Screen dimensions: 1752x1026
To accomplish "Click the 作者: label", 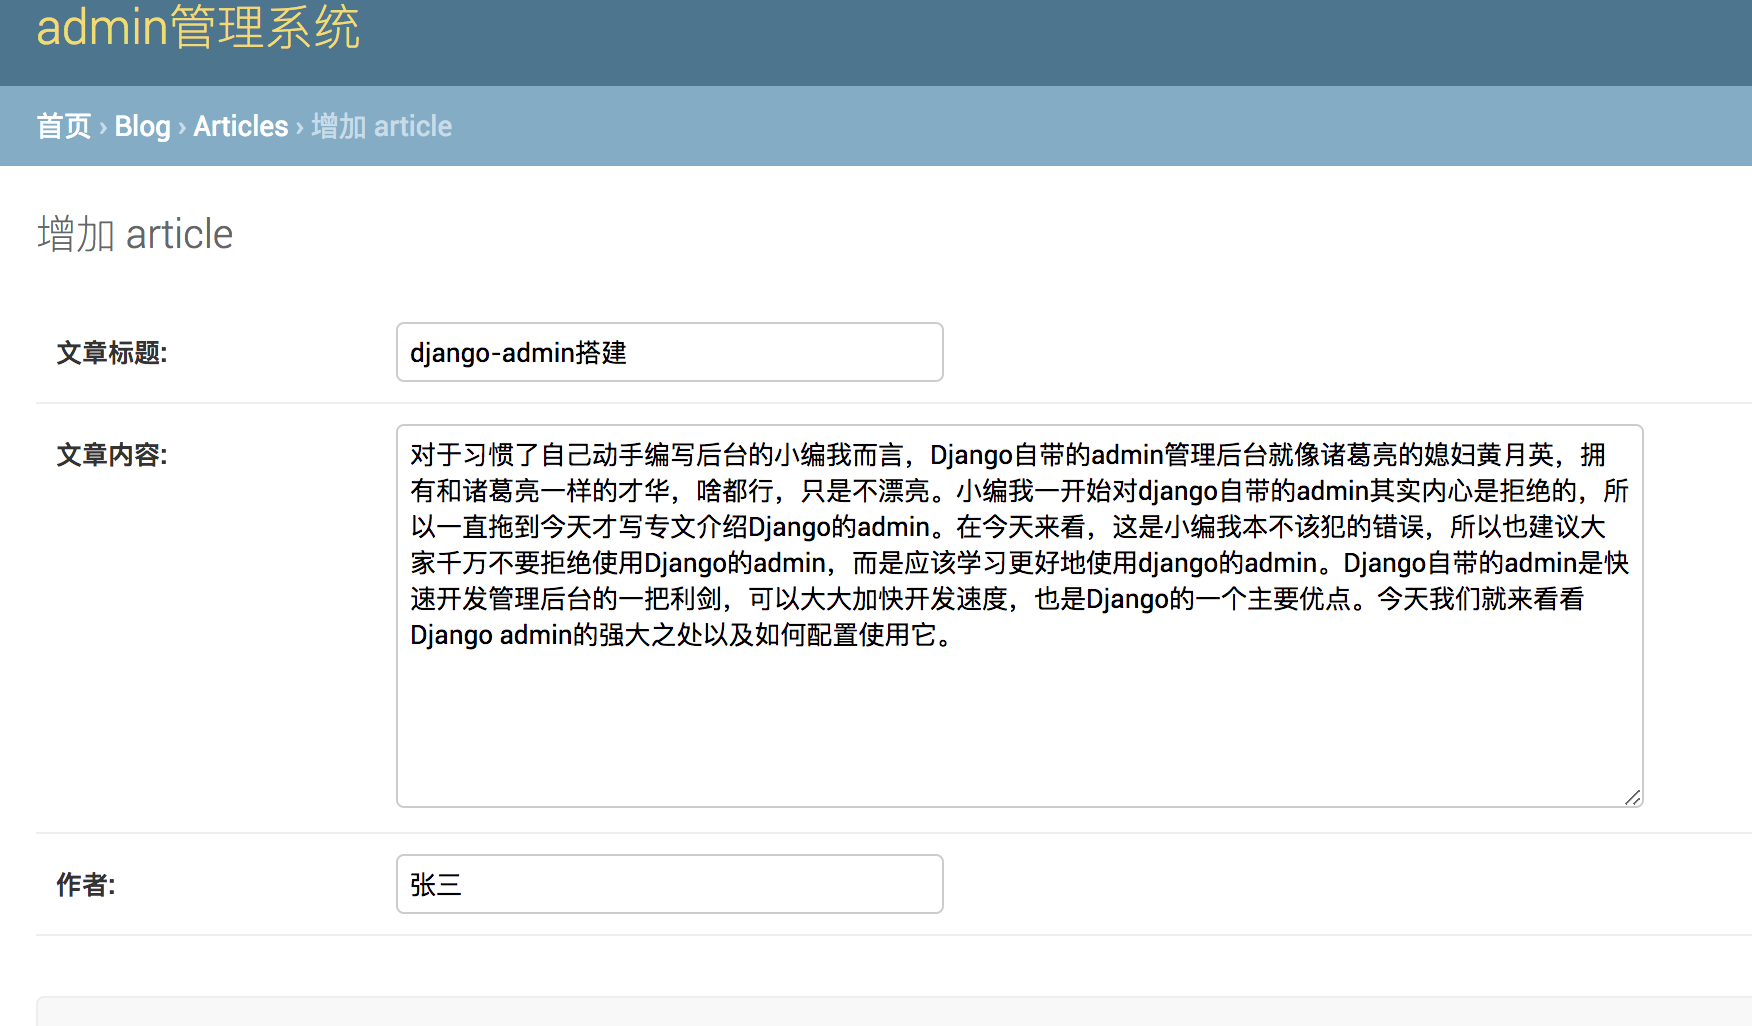I will (x=86, y=885).
